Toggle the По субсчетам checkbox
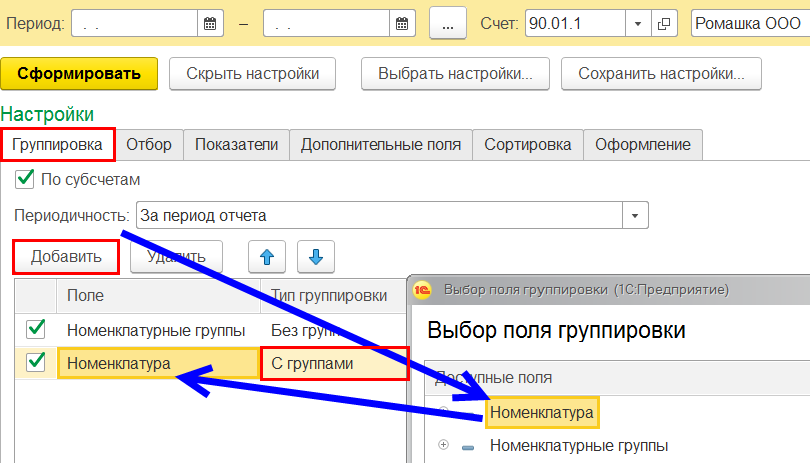This screenshot has height=463, width=810. pyautogui.click(x=26, y=180)
